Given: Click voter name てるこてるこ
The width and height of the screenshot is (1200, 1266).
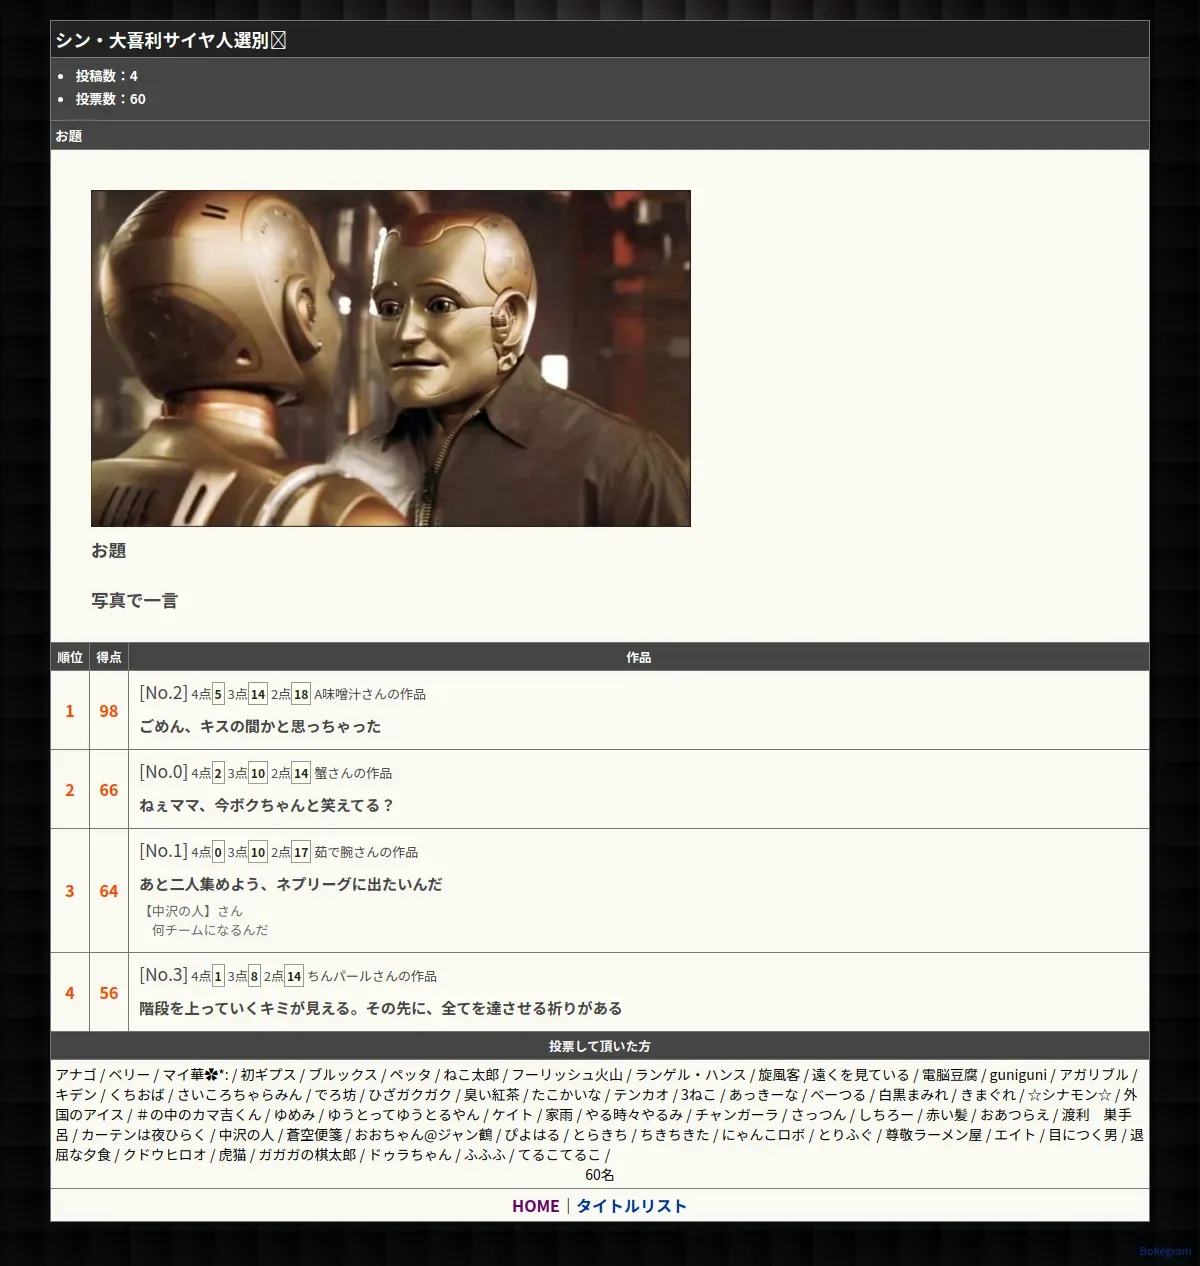Looking at the screenshot, I should (x=560, y=1155).
